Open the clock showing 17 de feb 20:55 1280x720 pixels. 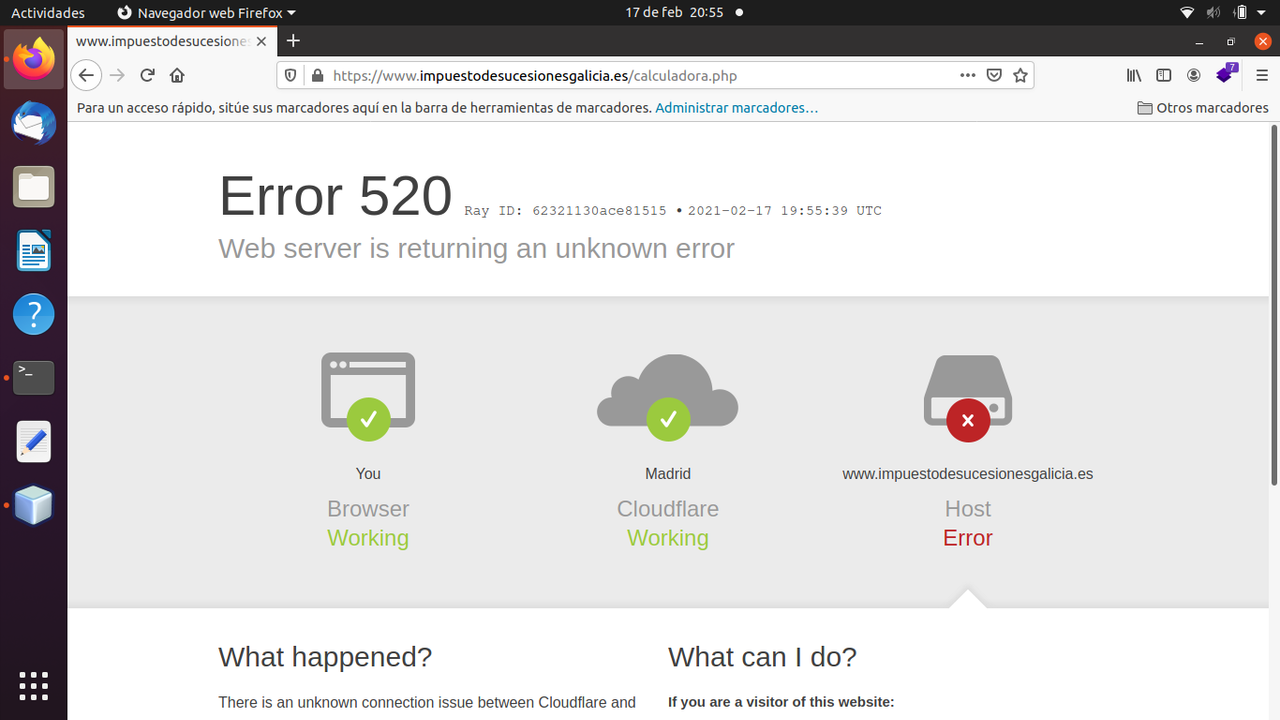(x=674, y=13)
